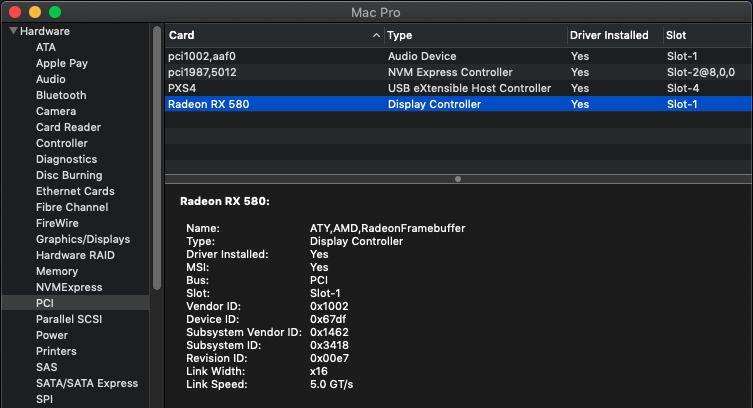753x408 pixels.
Task: Select SATA/SATA Express in sidebar
Action: 87,383
